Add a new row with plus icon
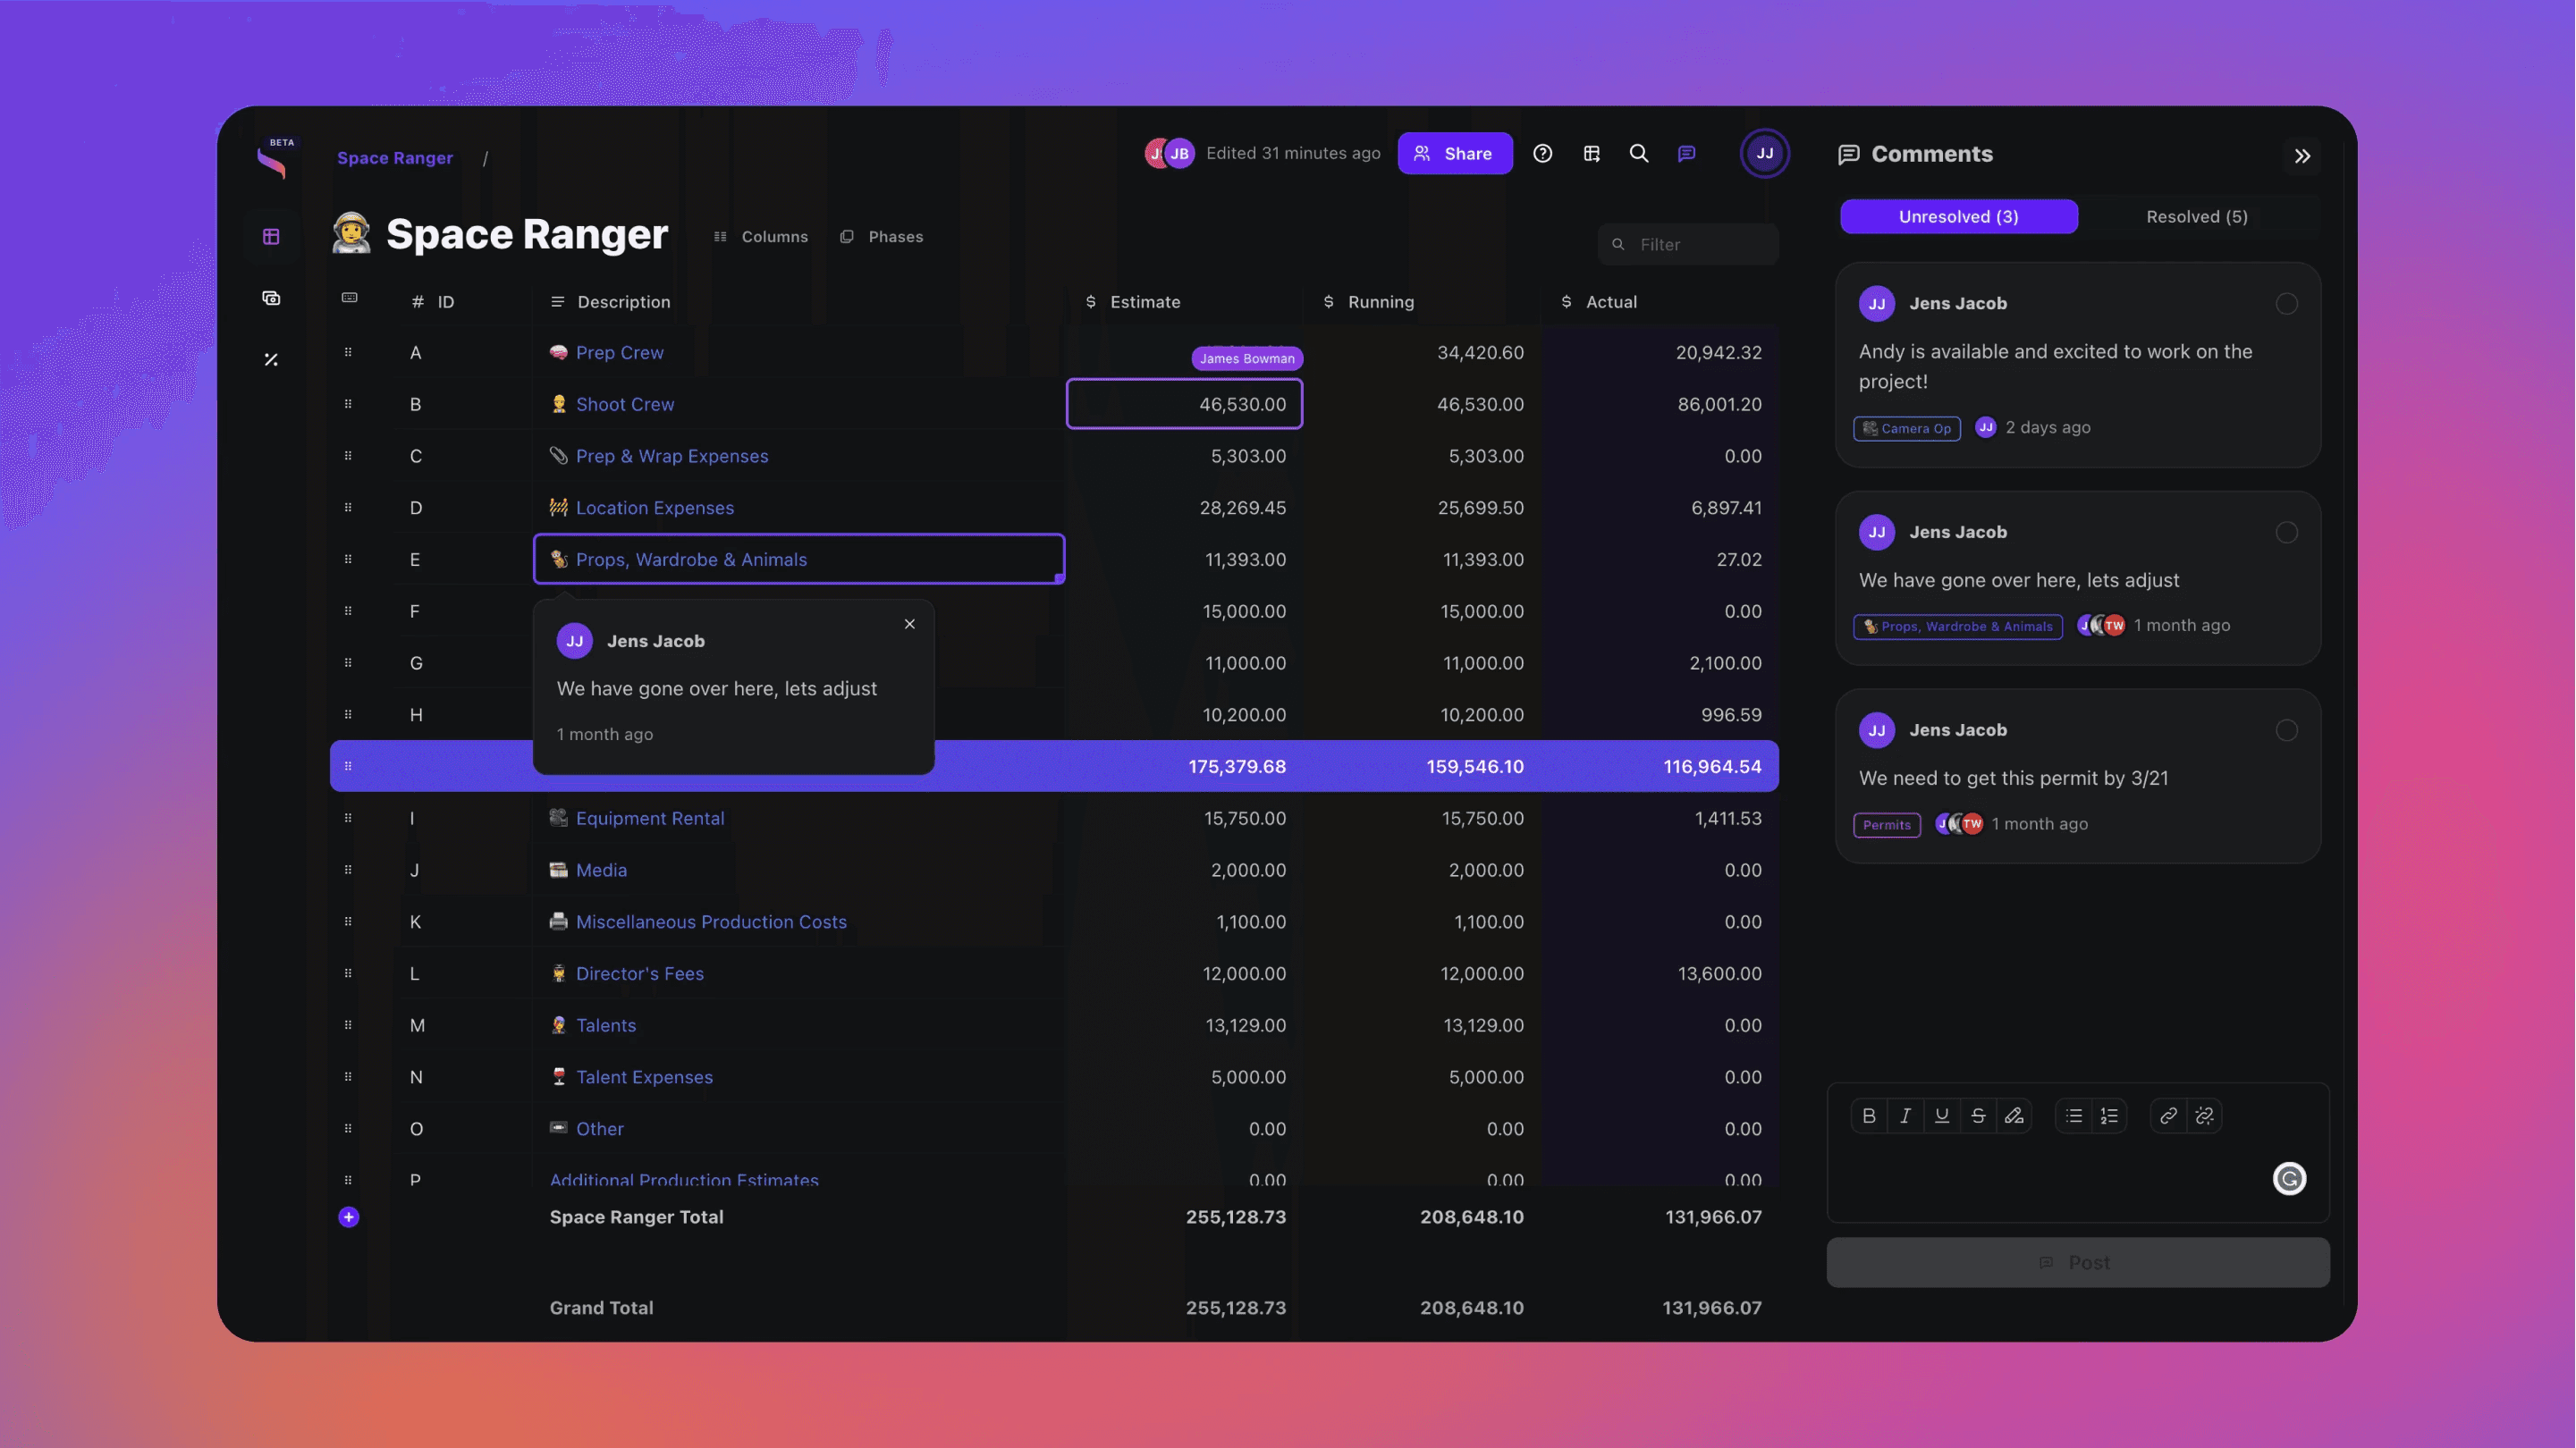Image resolution: width=2576 pixels, height=1448 pixels. (x=348, y=1216)
